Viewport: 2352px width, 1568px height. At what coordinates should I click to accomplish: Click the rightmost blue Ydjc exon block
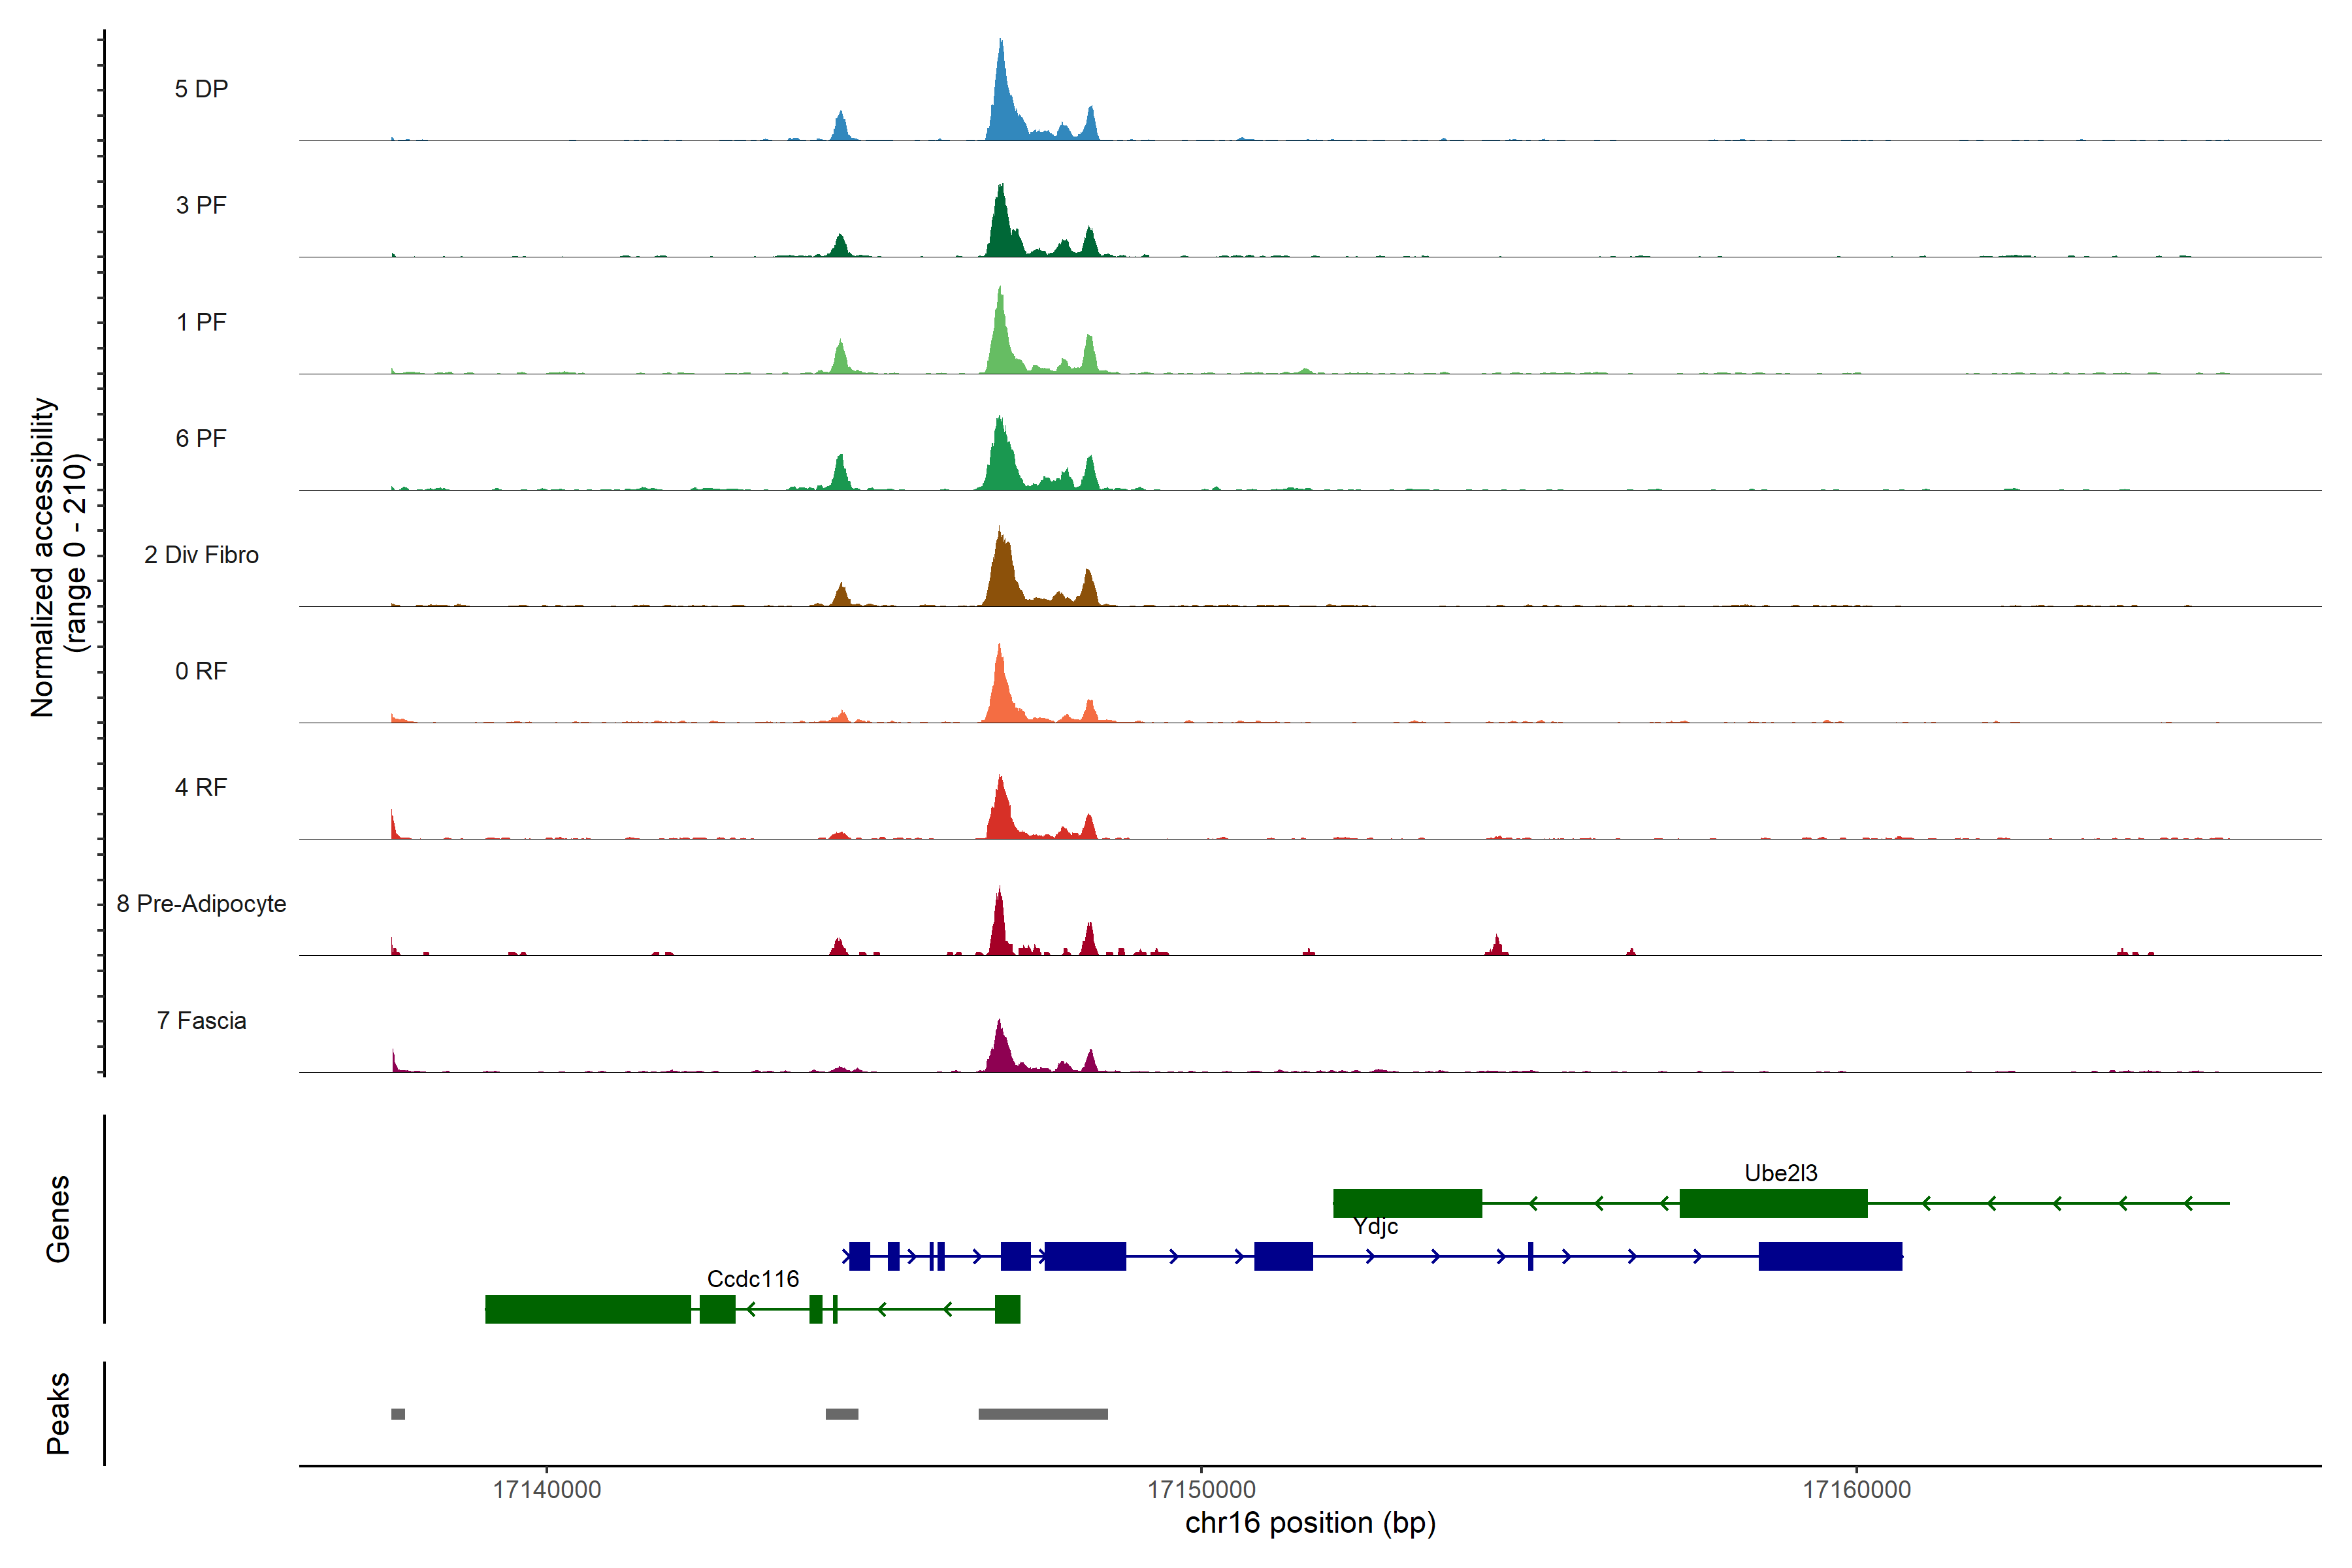1830,1256
